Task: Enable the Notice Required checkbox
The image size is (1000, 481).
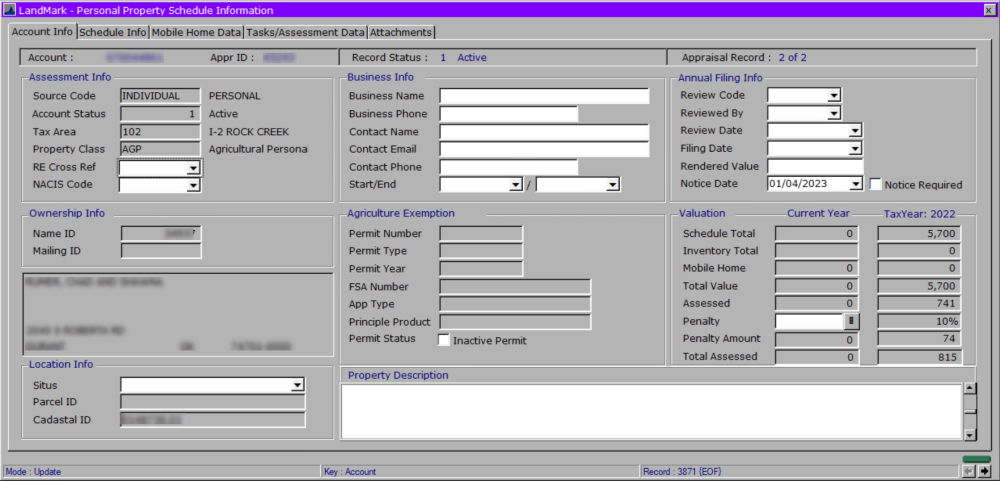Action: [876, 184]
